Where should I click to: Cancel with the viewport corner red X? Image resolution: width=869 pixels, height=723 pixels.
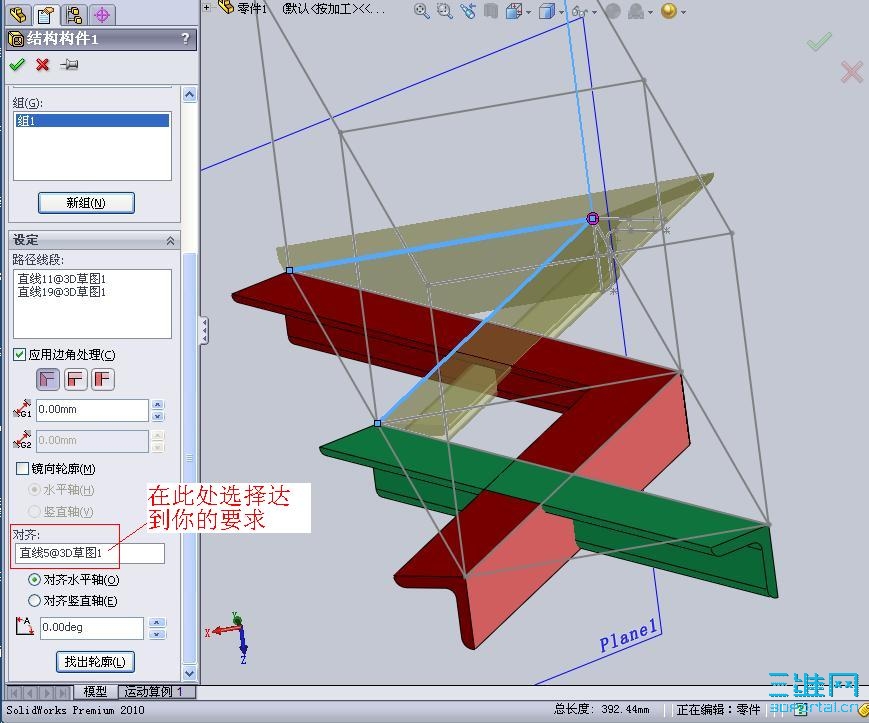click(x=851, y=72)
